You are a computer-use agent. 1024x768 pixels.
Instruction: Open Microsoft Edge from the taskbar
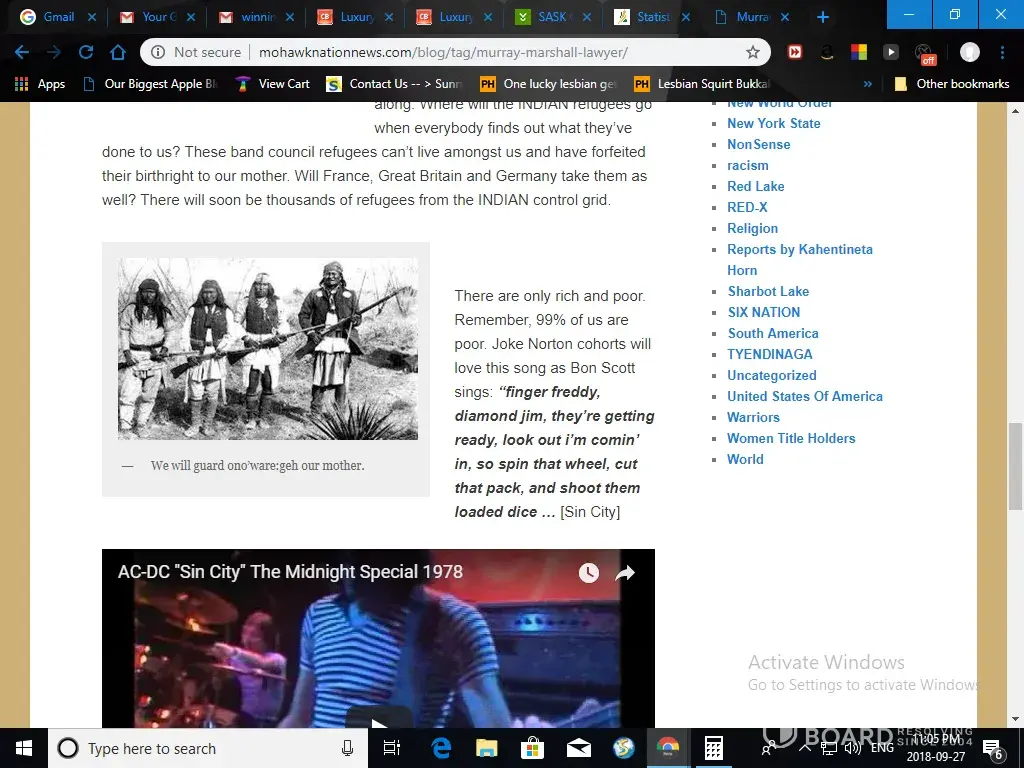coord(441,748)
